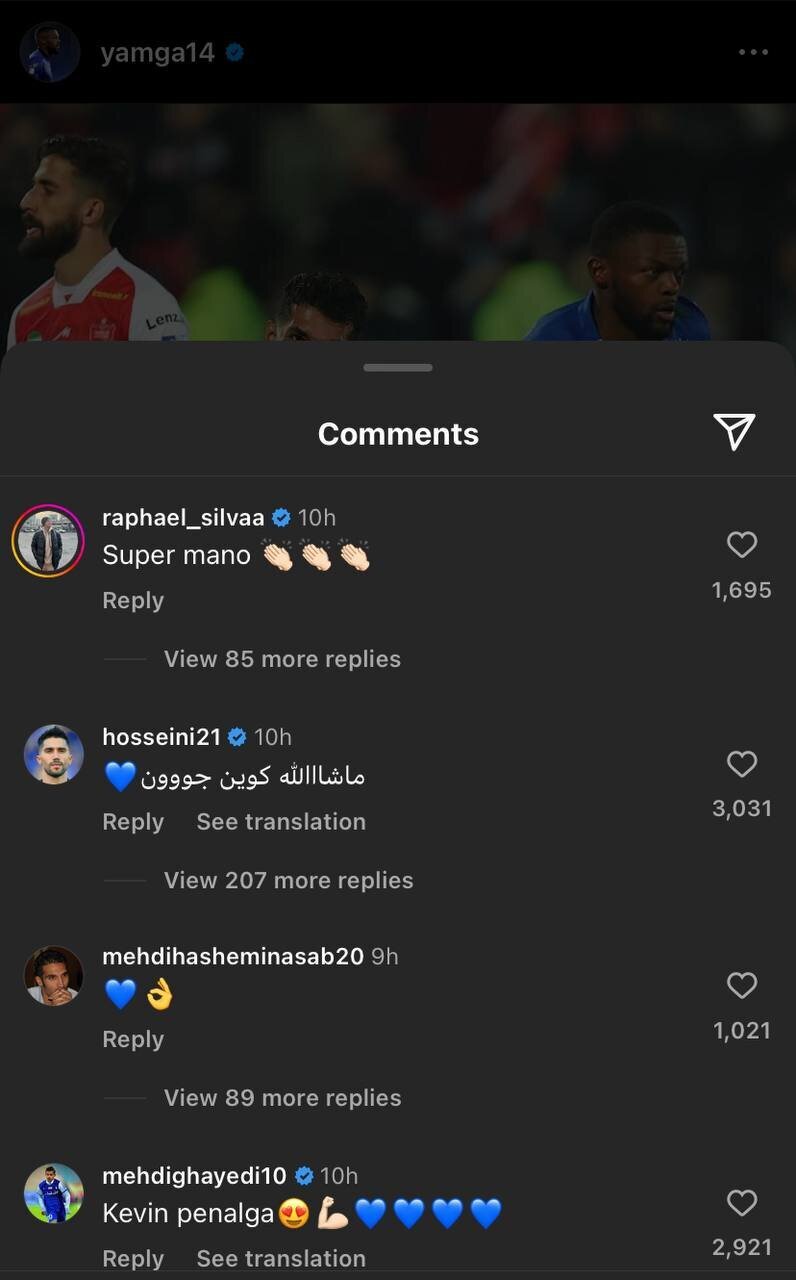Click yamga14's verified badge

pyautogui.click(x=232, y=52)
